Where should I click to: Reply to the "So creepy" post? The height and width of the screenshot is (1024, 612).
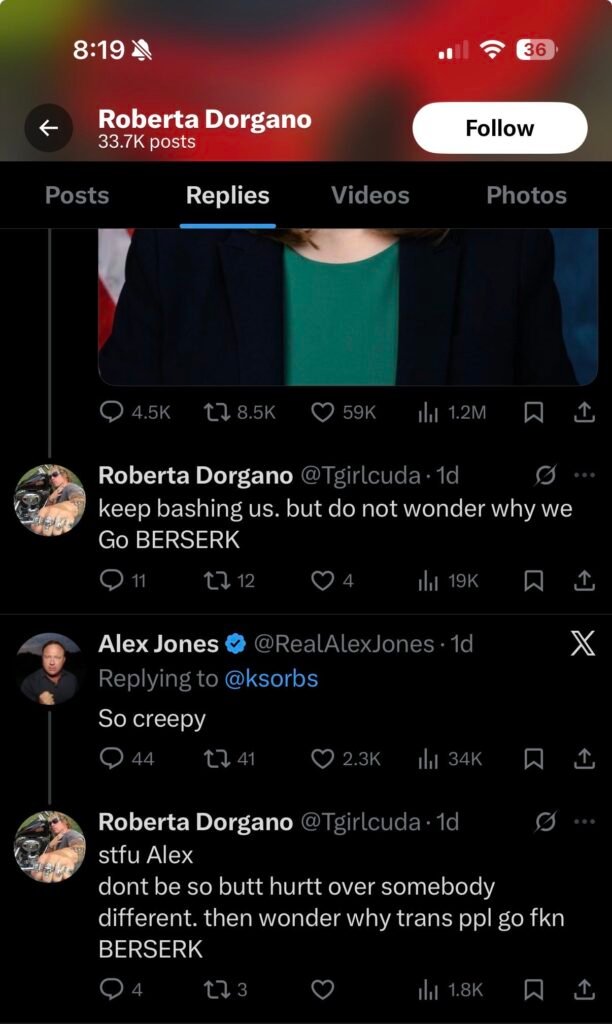[x=113, y=759]
